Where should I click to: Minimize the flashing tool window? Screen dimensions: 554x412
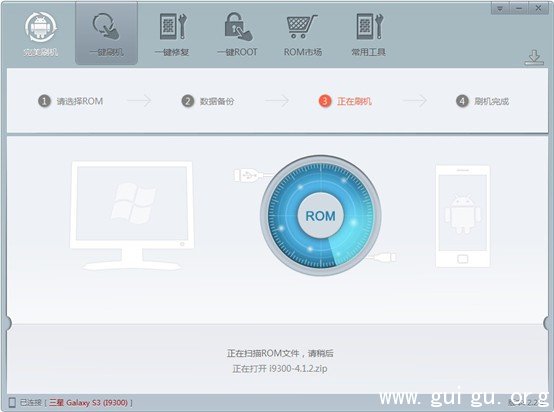(x=519, y=8)
